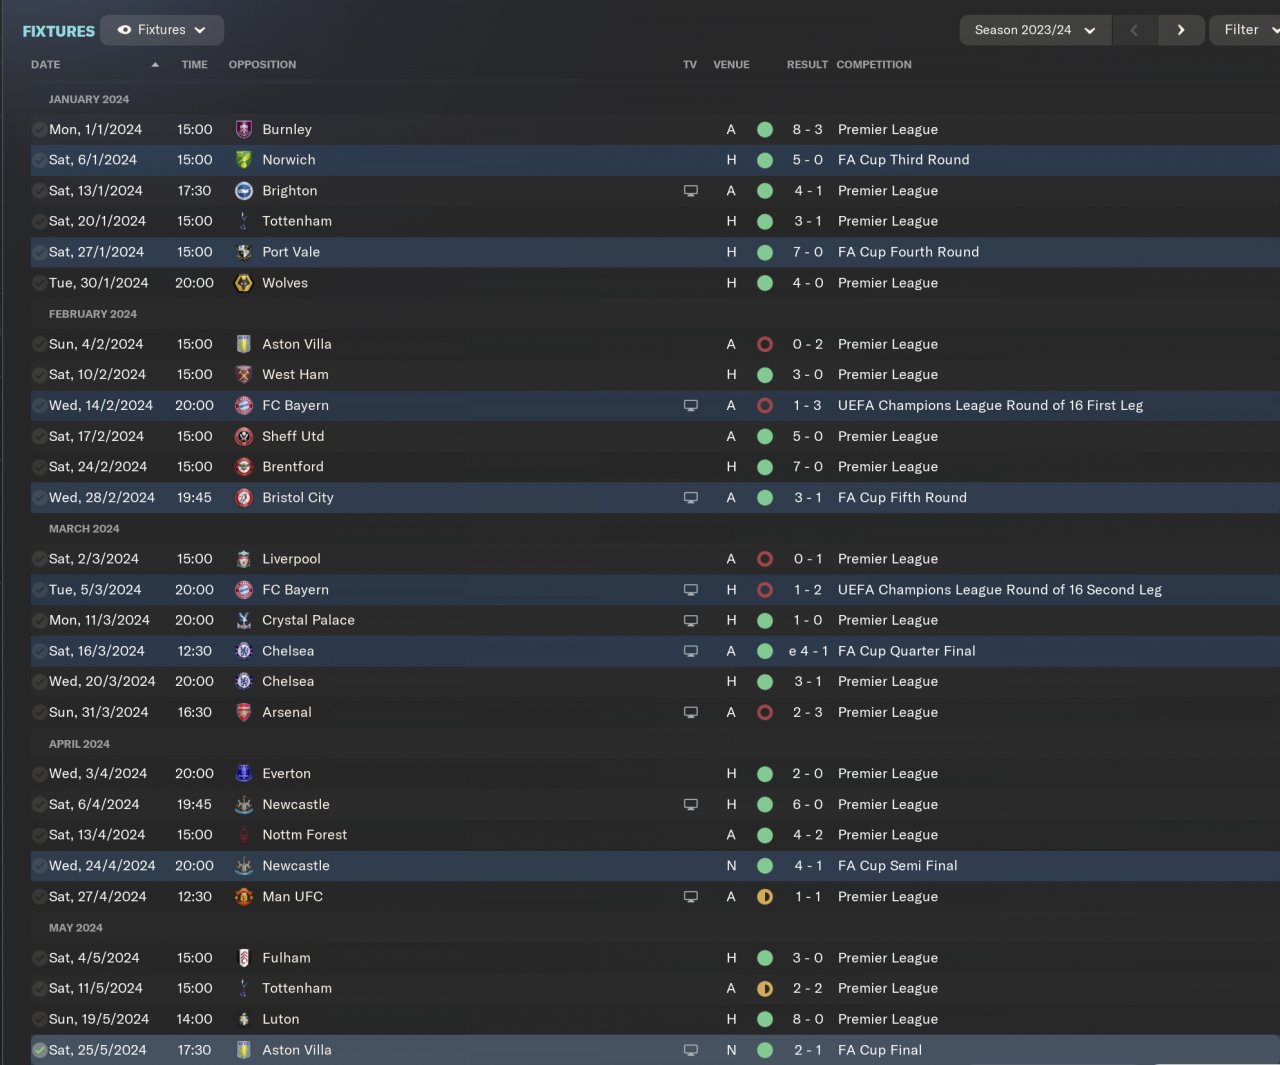Click the FC Bayern badge on 5/3/2024 fixture
Image resolution: width=1280 pixels, height=1065 pixels.
[x=243, y=590]
